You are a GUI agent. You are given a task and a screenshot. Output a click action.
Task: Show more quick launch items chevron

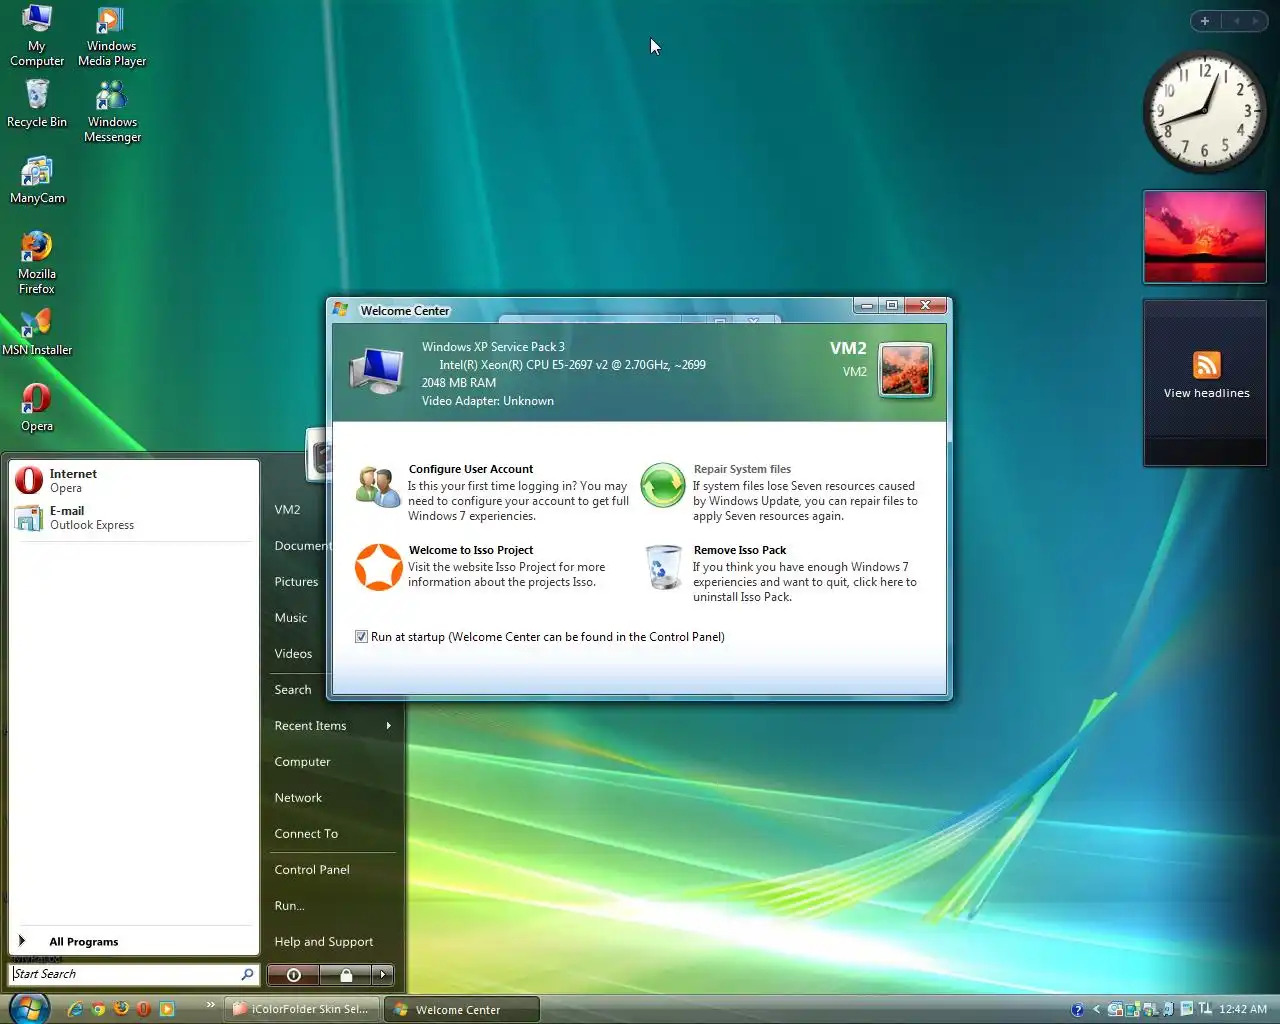[210, 1004]
